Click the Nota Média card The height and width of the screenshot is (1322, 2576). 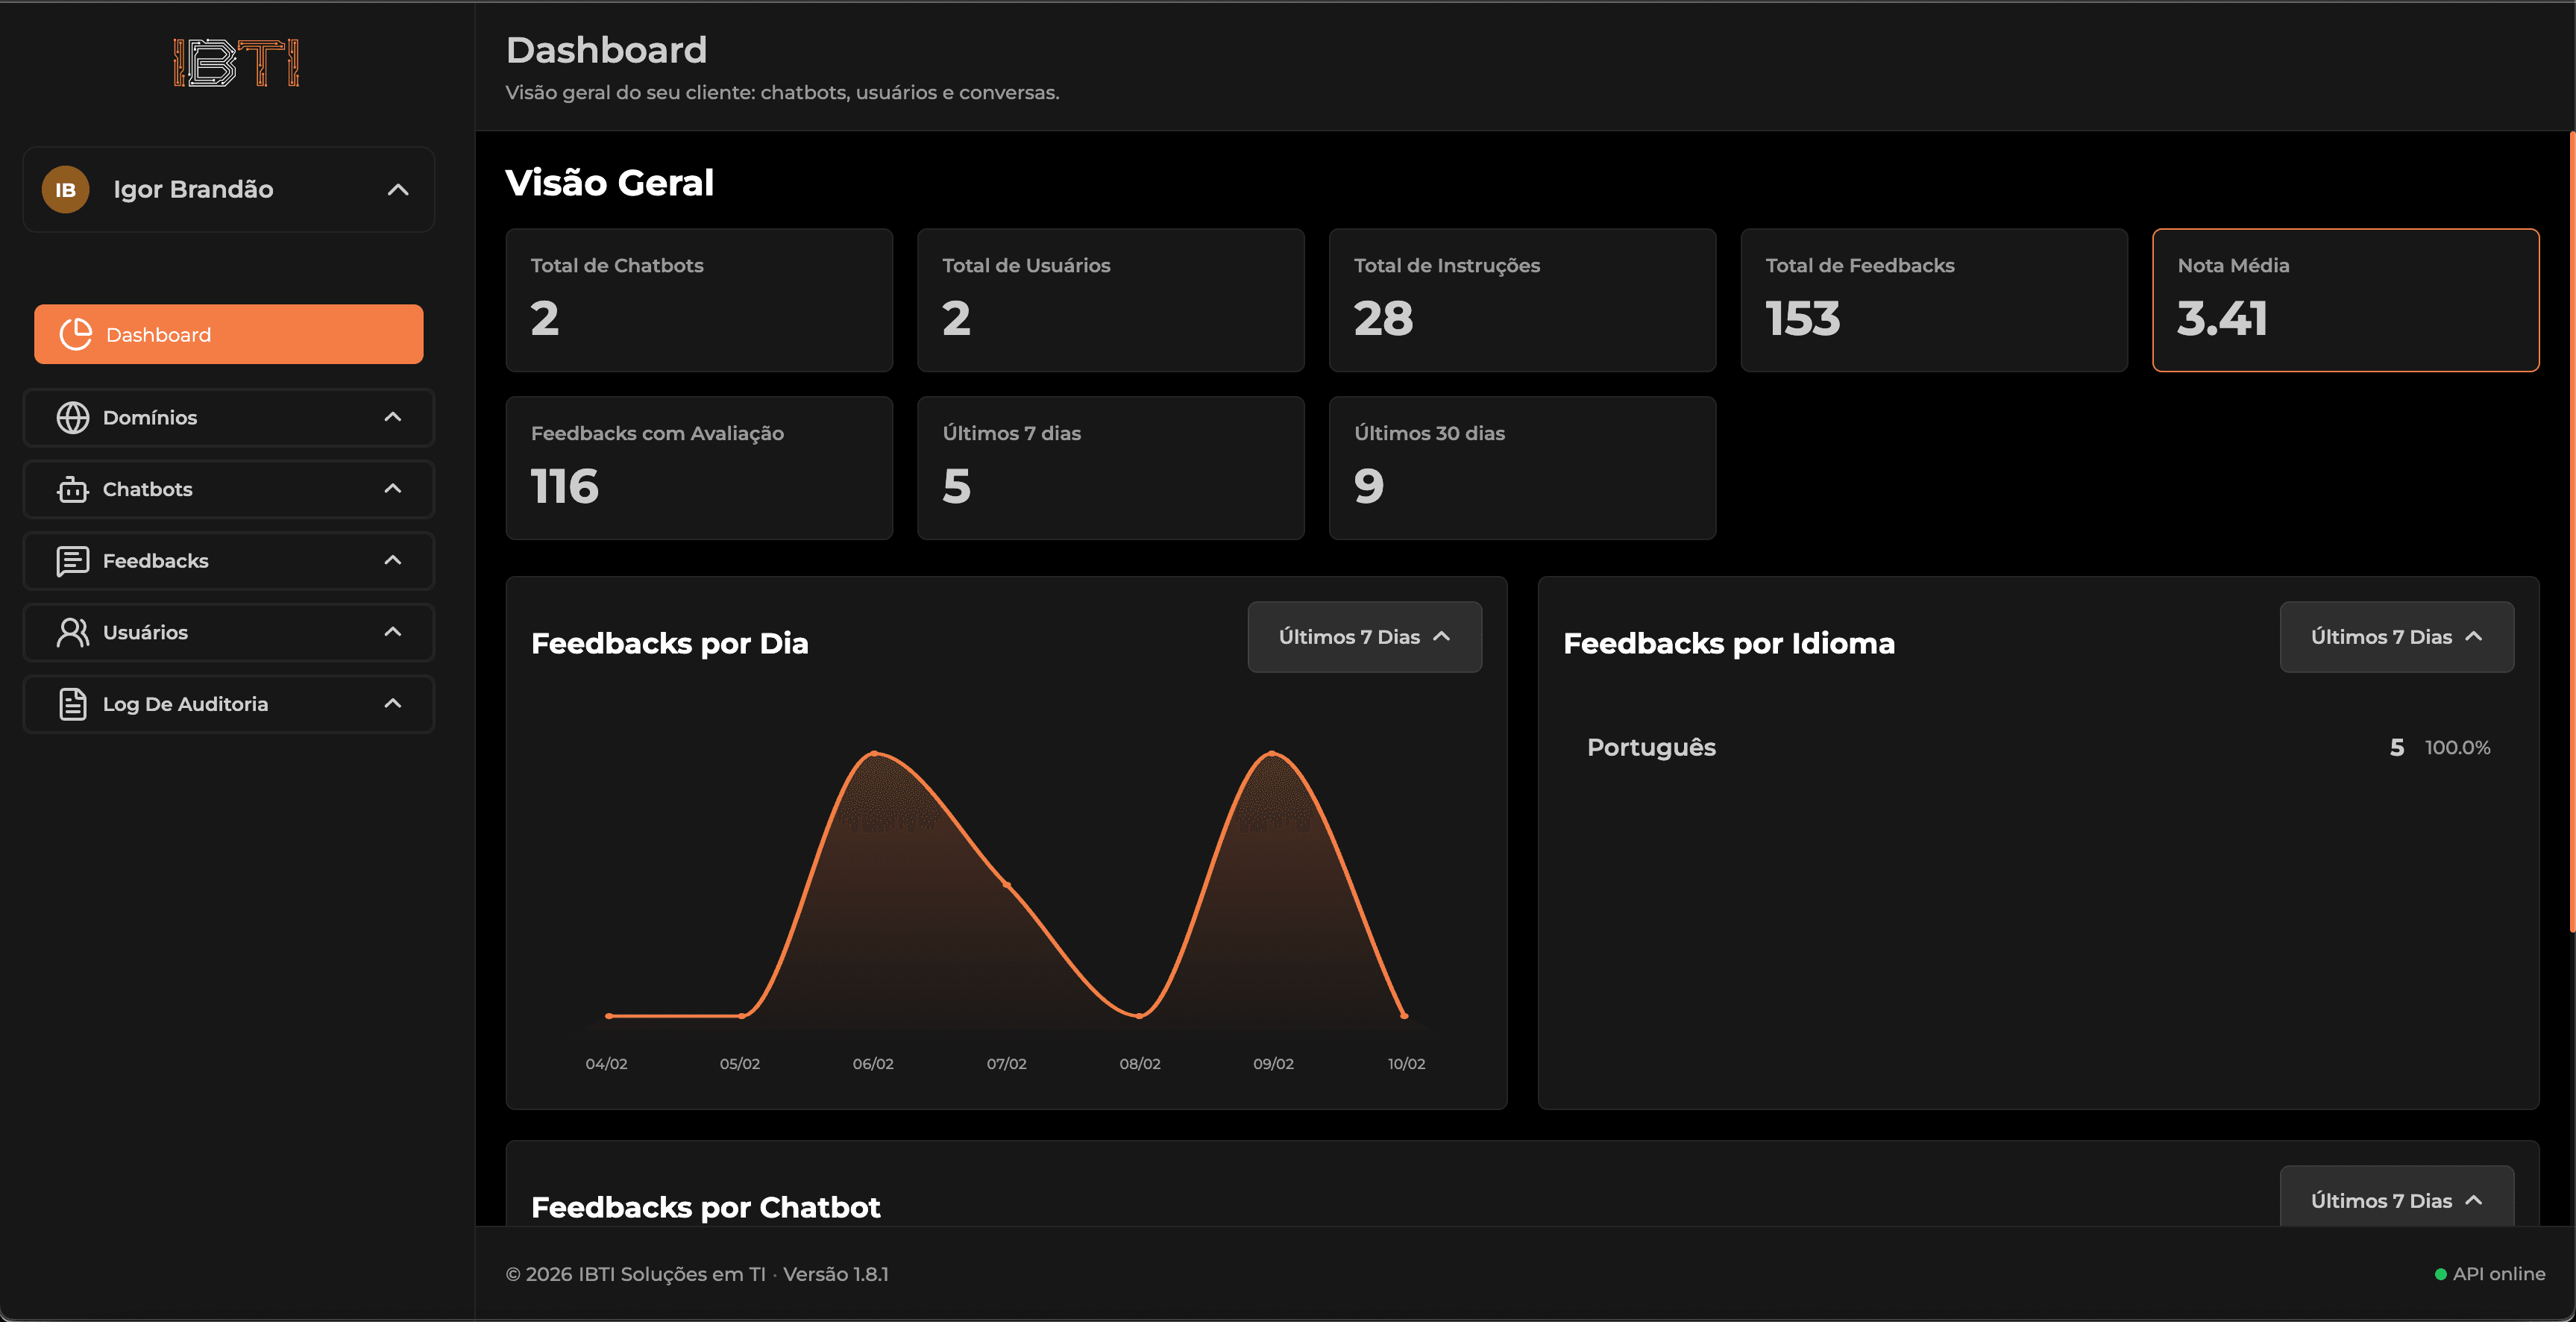[2345, 299]
